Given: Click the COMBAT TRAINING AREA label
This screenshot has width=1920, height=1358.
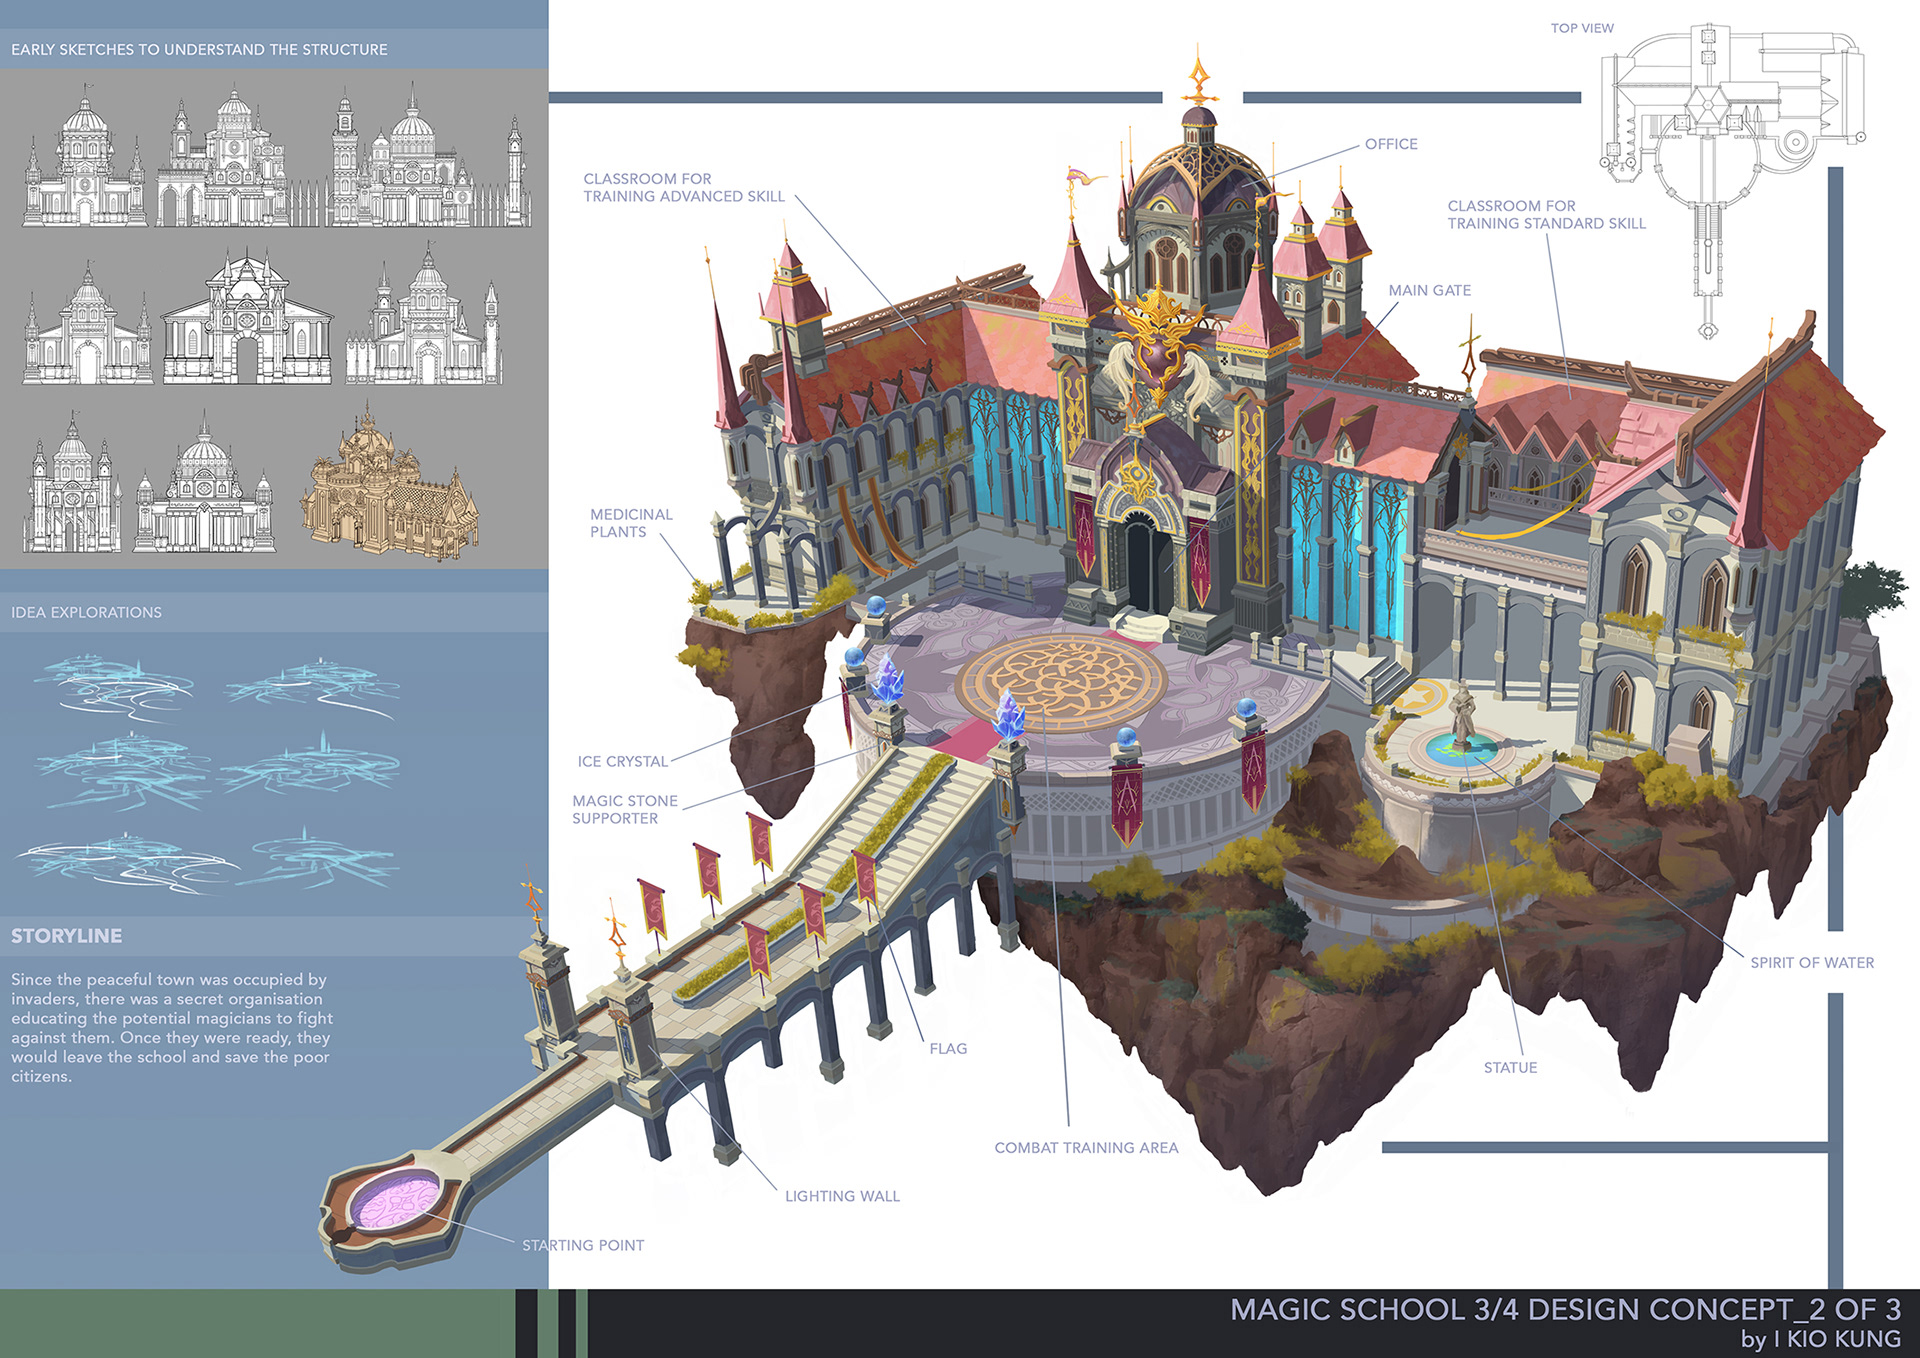Looking at the screenshot, I should [1086, 1147].
